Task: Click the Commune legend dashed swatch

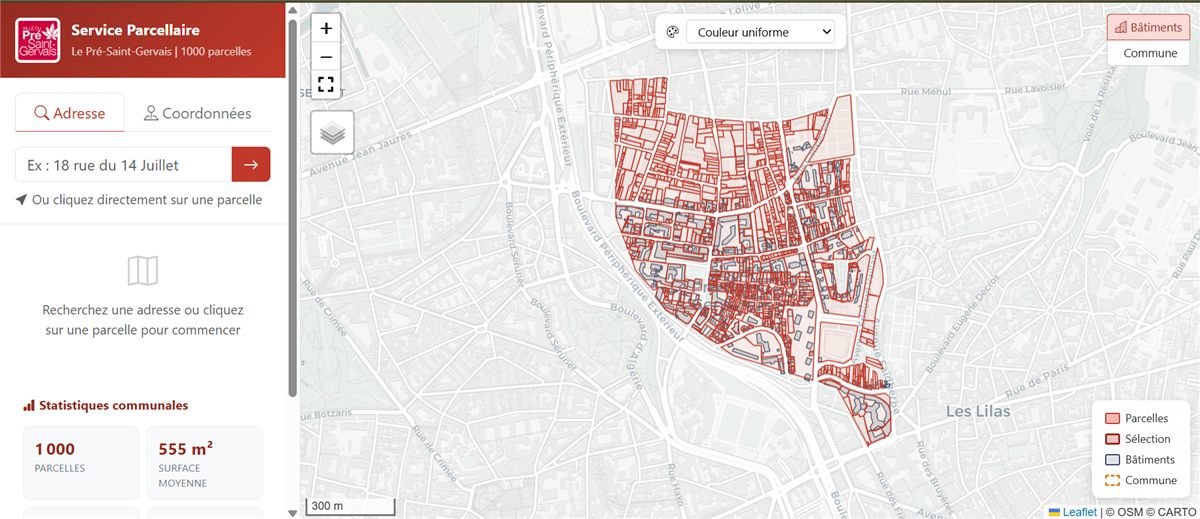Action: 1112,480
